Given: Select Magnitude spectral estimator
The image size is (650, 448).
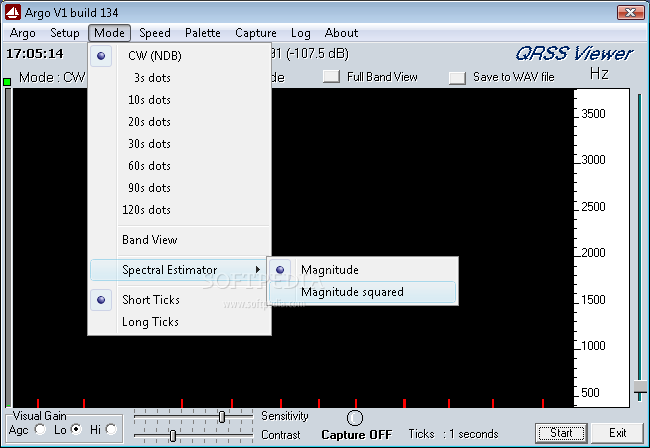Looking at the screenshot, I should coord(363,270).
